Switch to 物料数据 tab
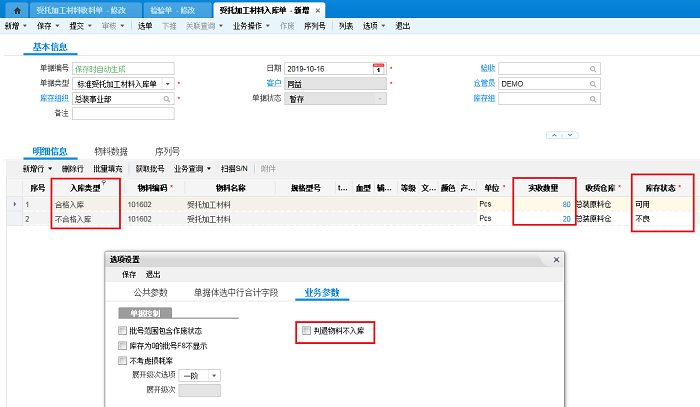This screenshot has height=407, width=700. tap(110, 151)
